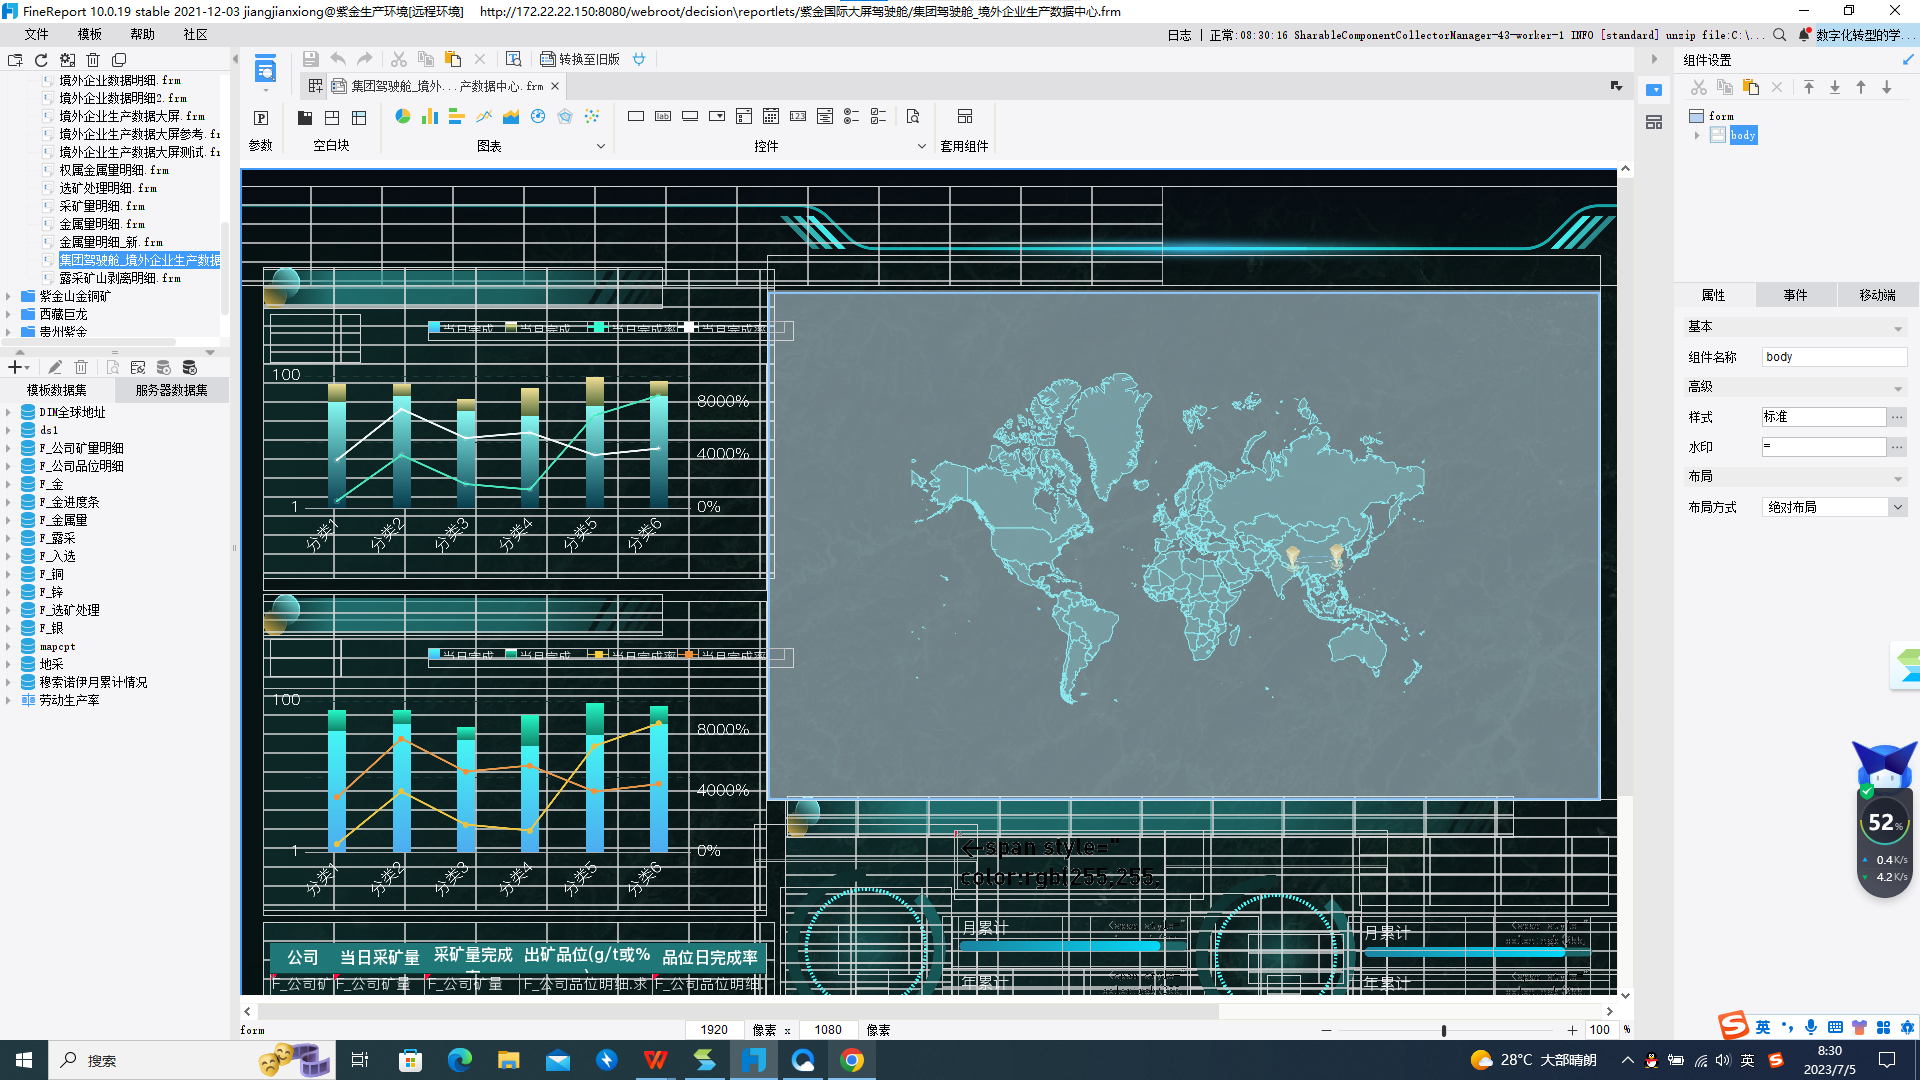Click the undo arrow in toolbar
The height and width of the screenshot is (1080, 1920).
point(338,59)
